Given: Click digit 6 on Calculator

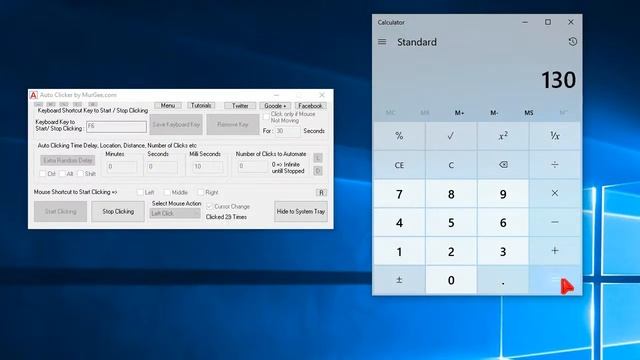Looking at the screenshot, I should [503, 222].
